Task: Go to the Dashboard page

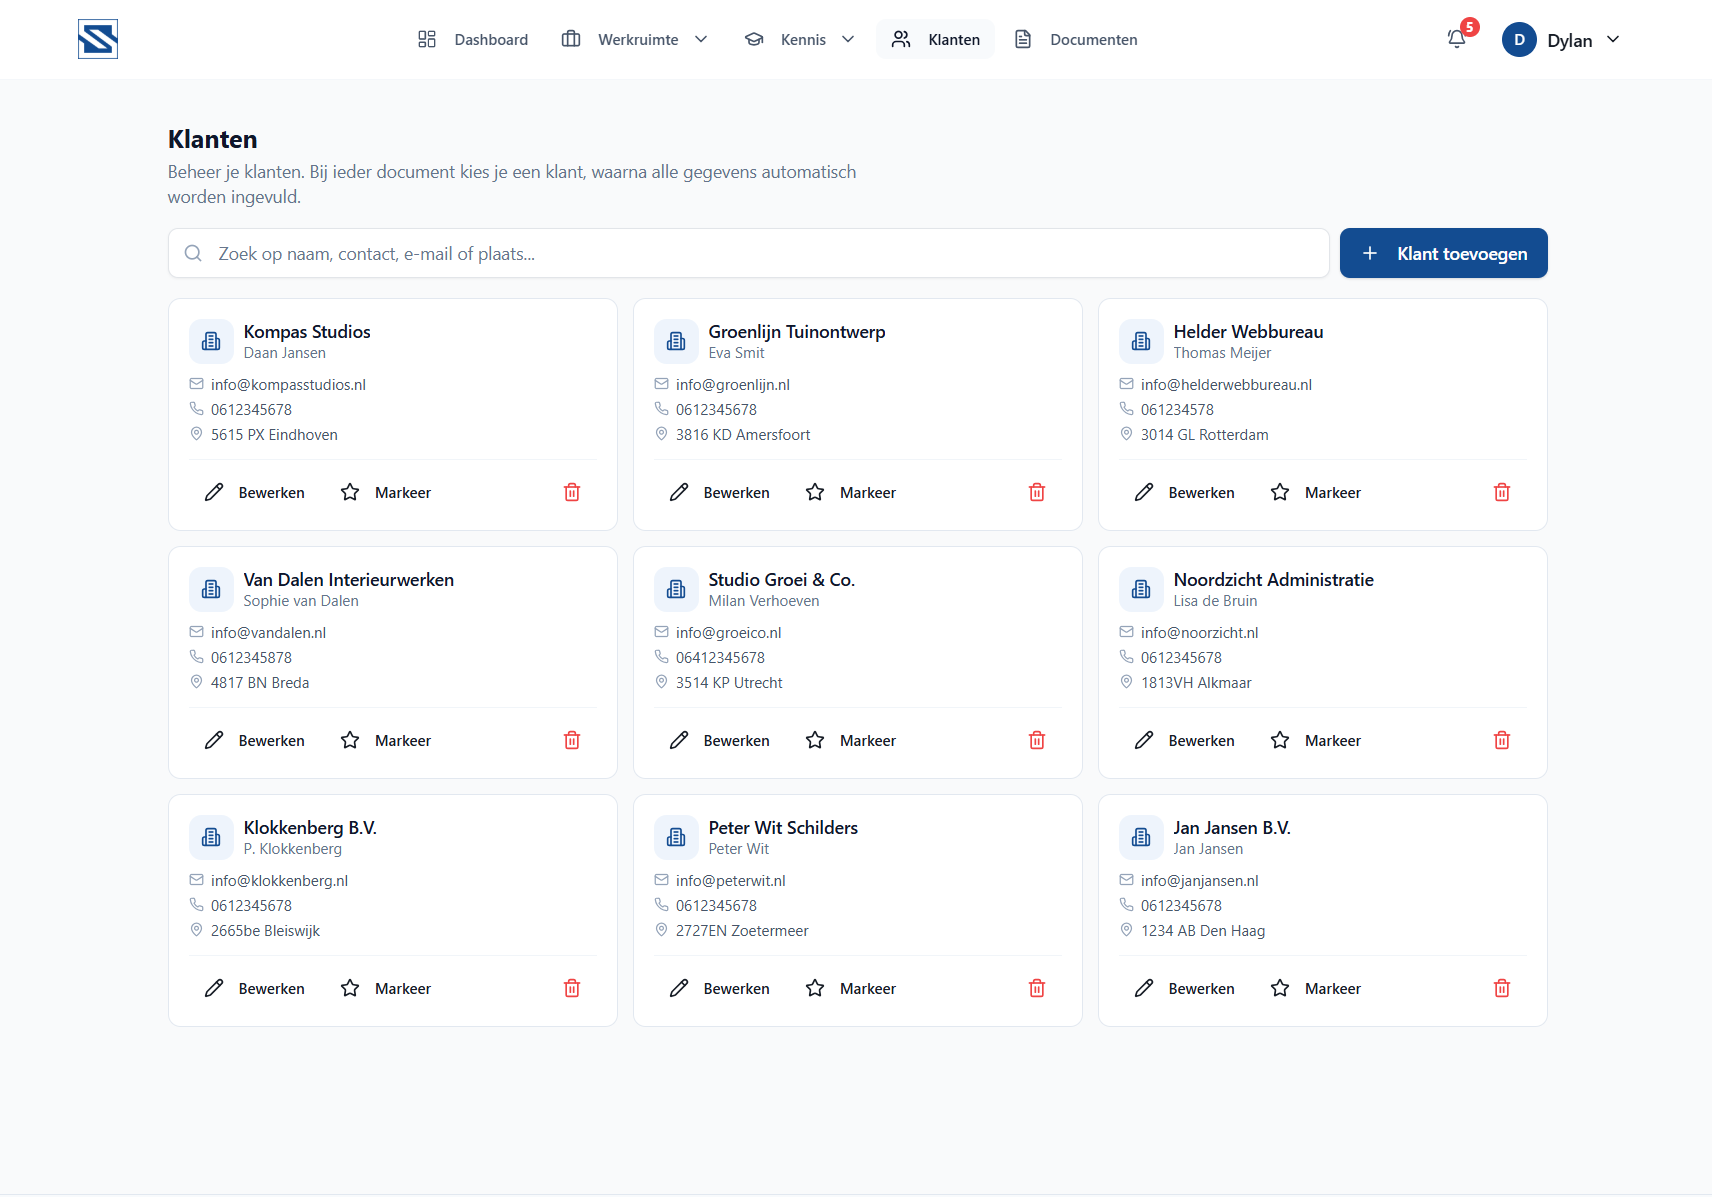Action: click(473, 39)
